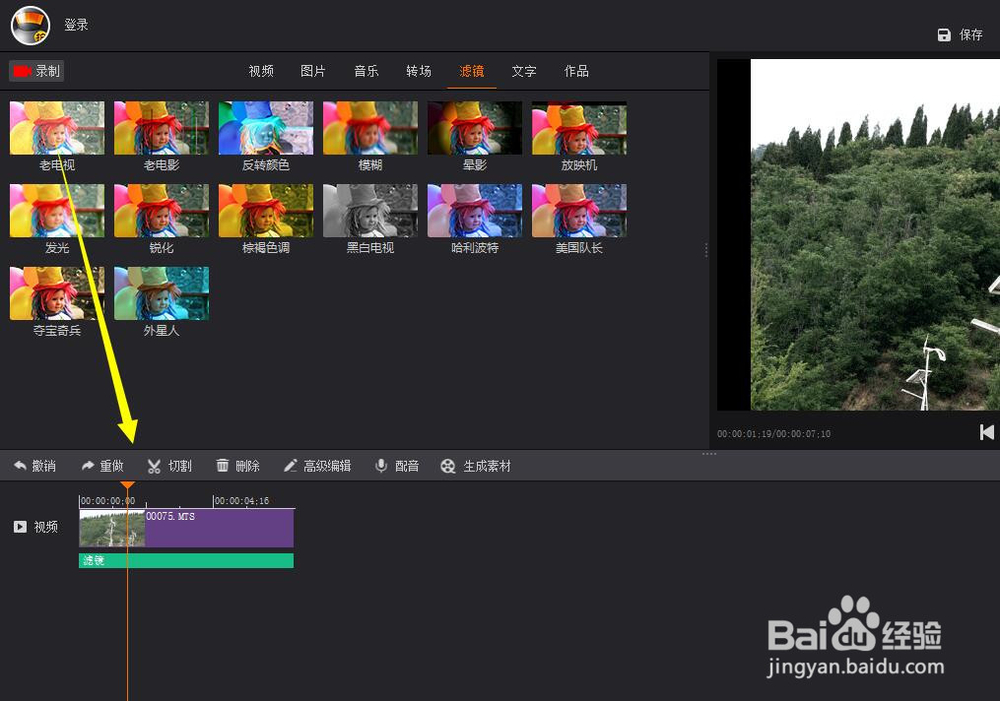Select the 黑白电视 filter thumbnail
The height and width of the screenshot is (701, 1000).
pyautogui.click(x=371, y=210)
